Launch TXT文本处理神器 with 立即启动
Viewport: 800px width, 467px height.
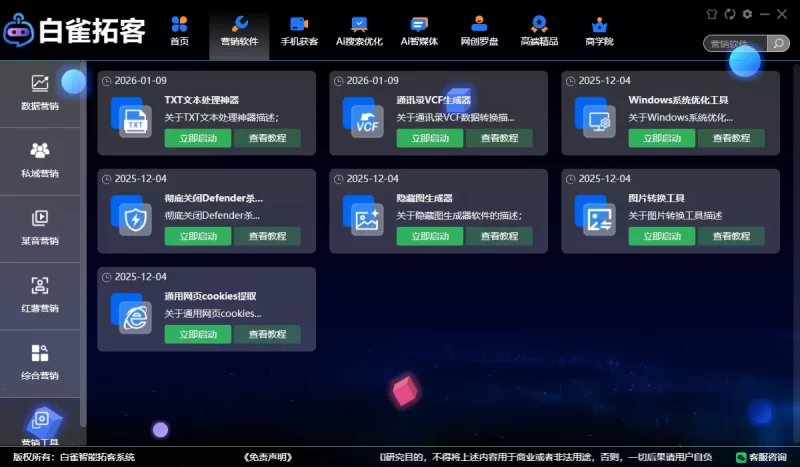[x=198, y=138]
